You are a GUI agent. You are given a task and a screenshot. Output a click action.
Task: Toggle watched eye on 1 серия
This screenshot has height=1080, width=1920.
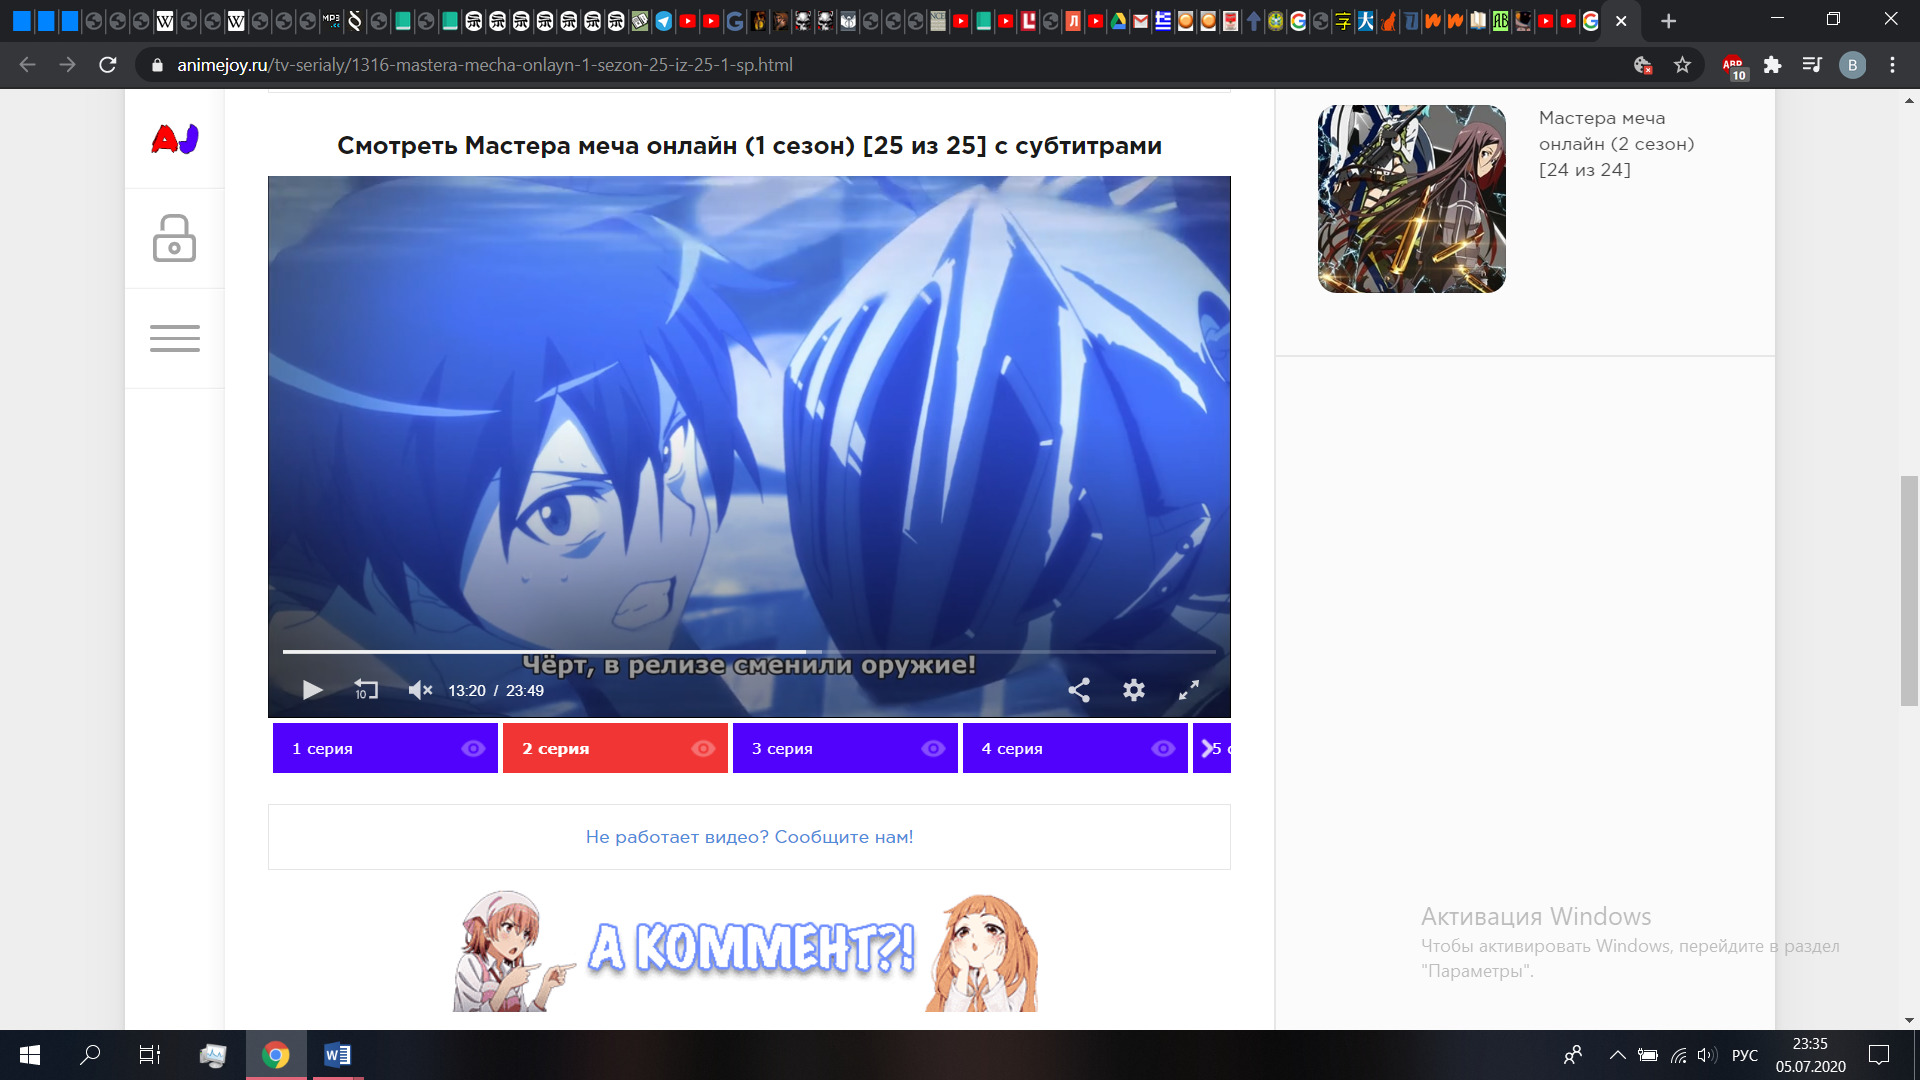pyautogui.click(x=473, y=749)
